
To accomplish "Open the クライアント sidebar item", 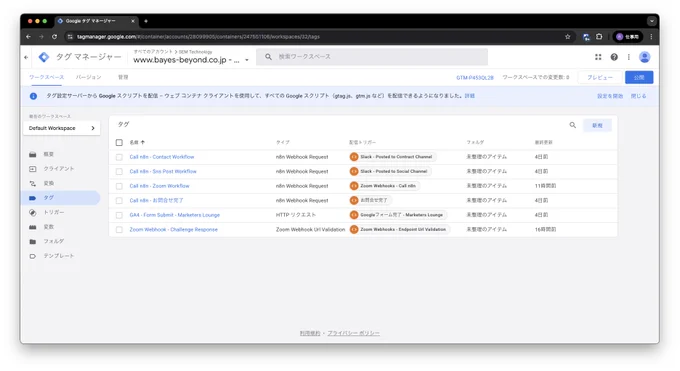I will [61, 168].
